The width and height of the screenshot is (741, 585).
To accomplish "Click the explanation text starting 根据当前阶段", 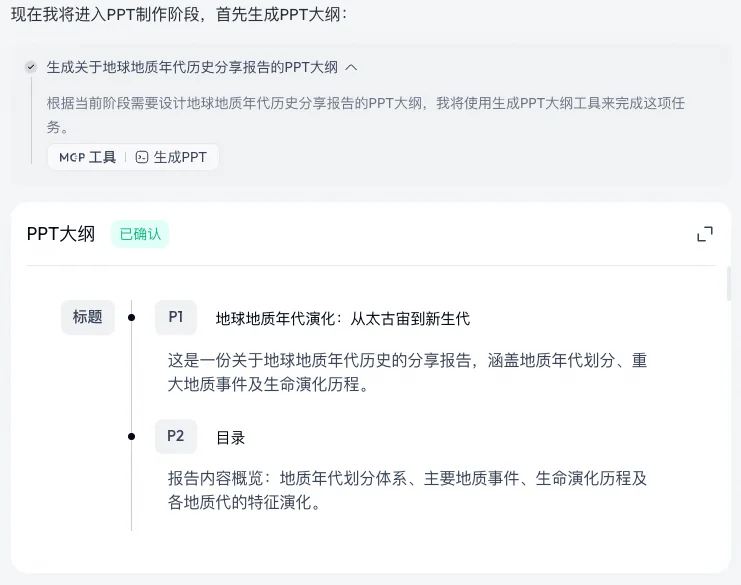I will [x=365, y=115].
